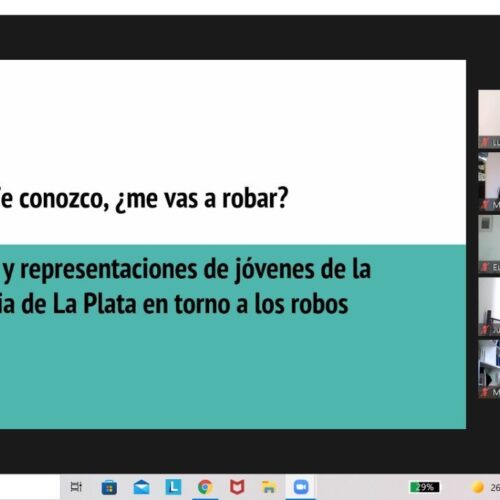
Task: Open Task View from the taskbar
Action: pyautogui.click(x=76, y=487)
